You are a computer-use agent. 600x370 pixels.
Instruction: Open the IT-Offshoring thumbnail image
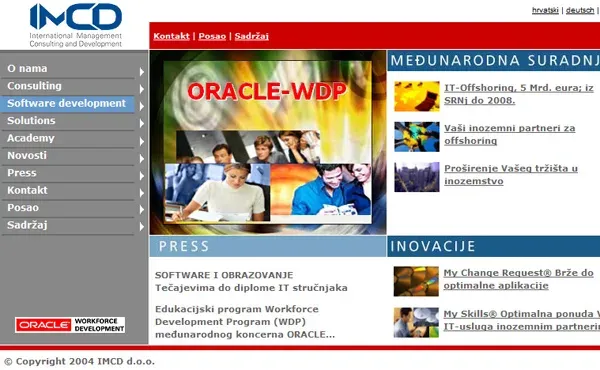[x=417, y=96]
